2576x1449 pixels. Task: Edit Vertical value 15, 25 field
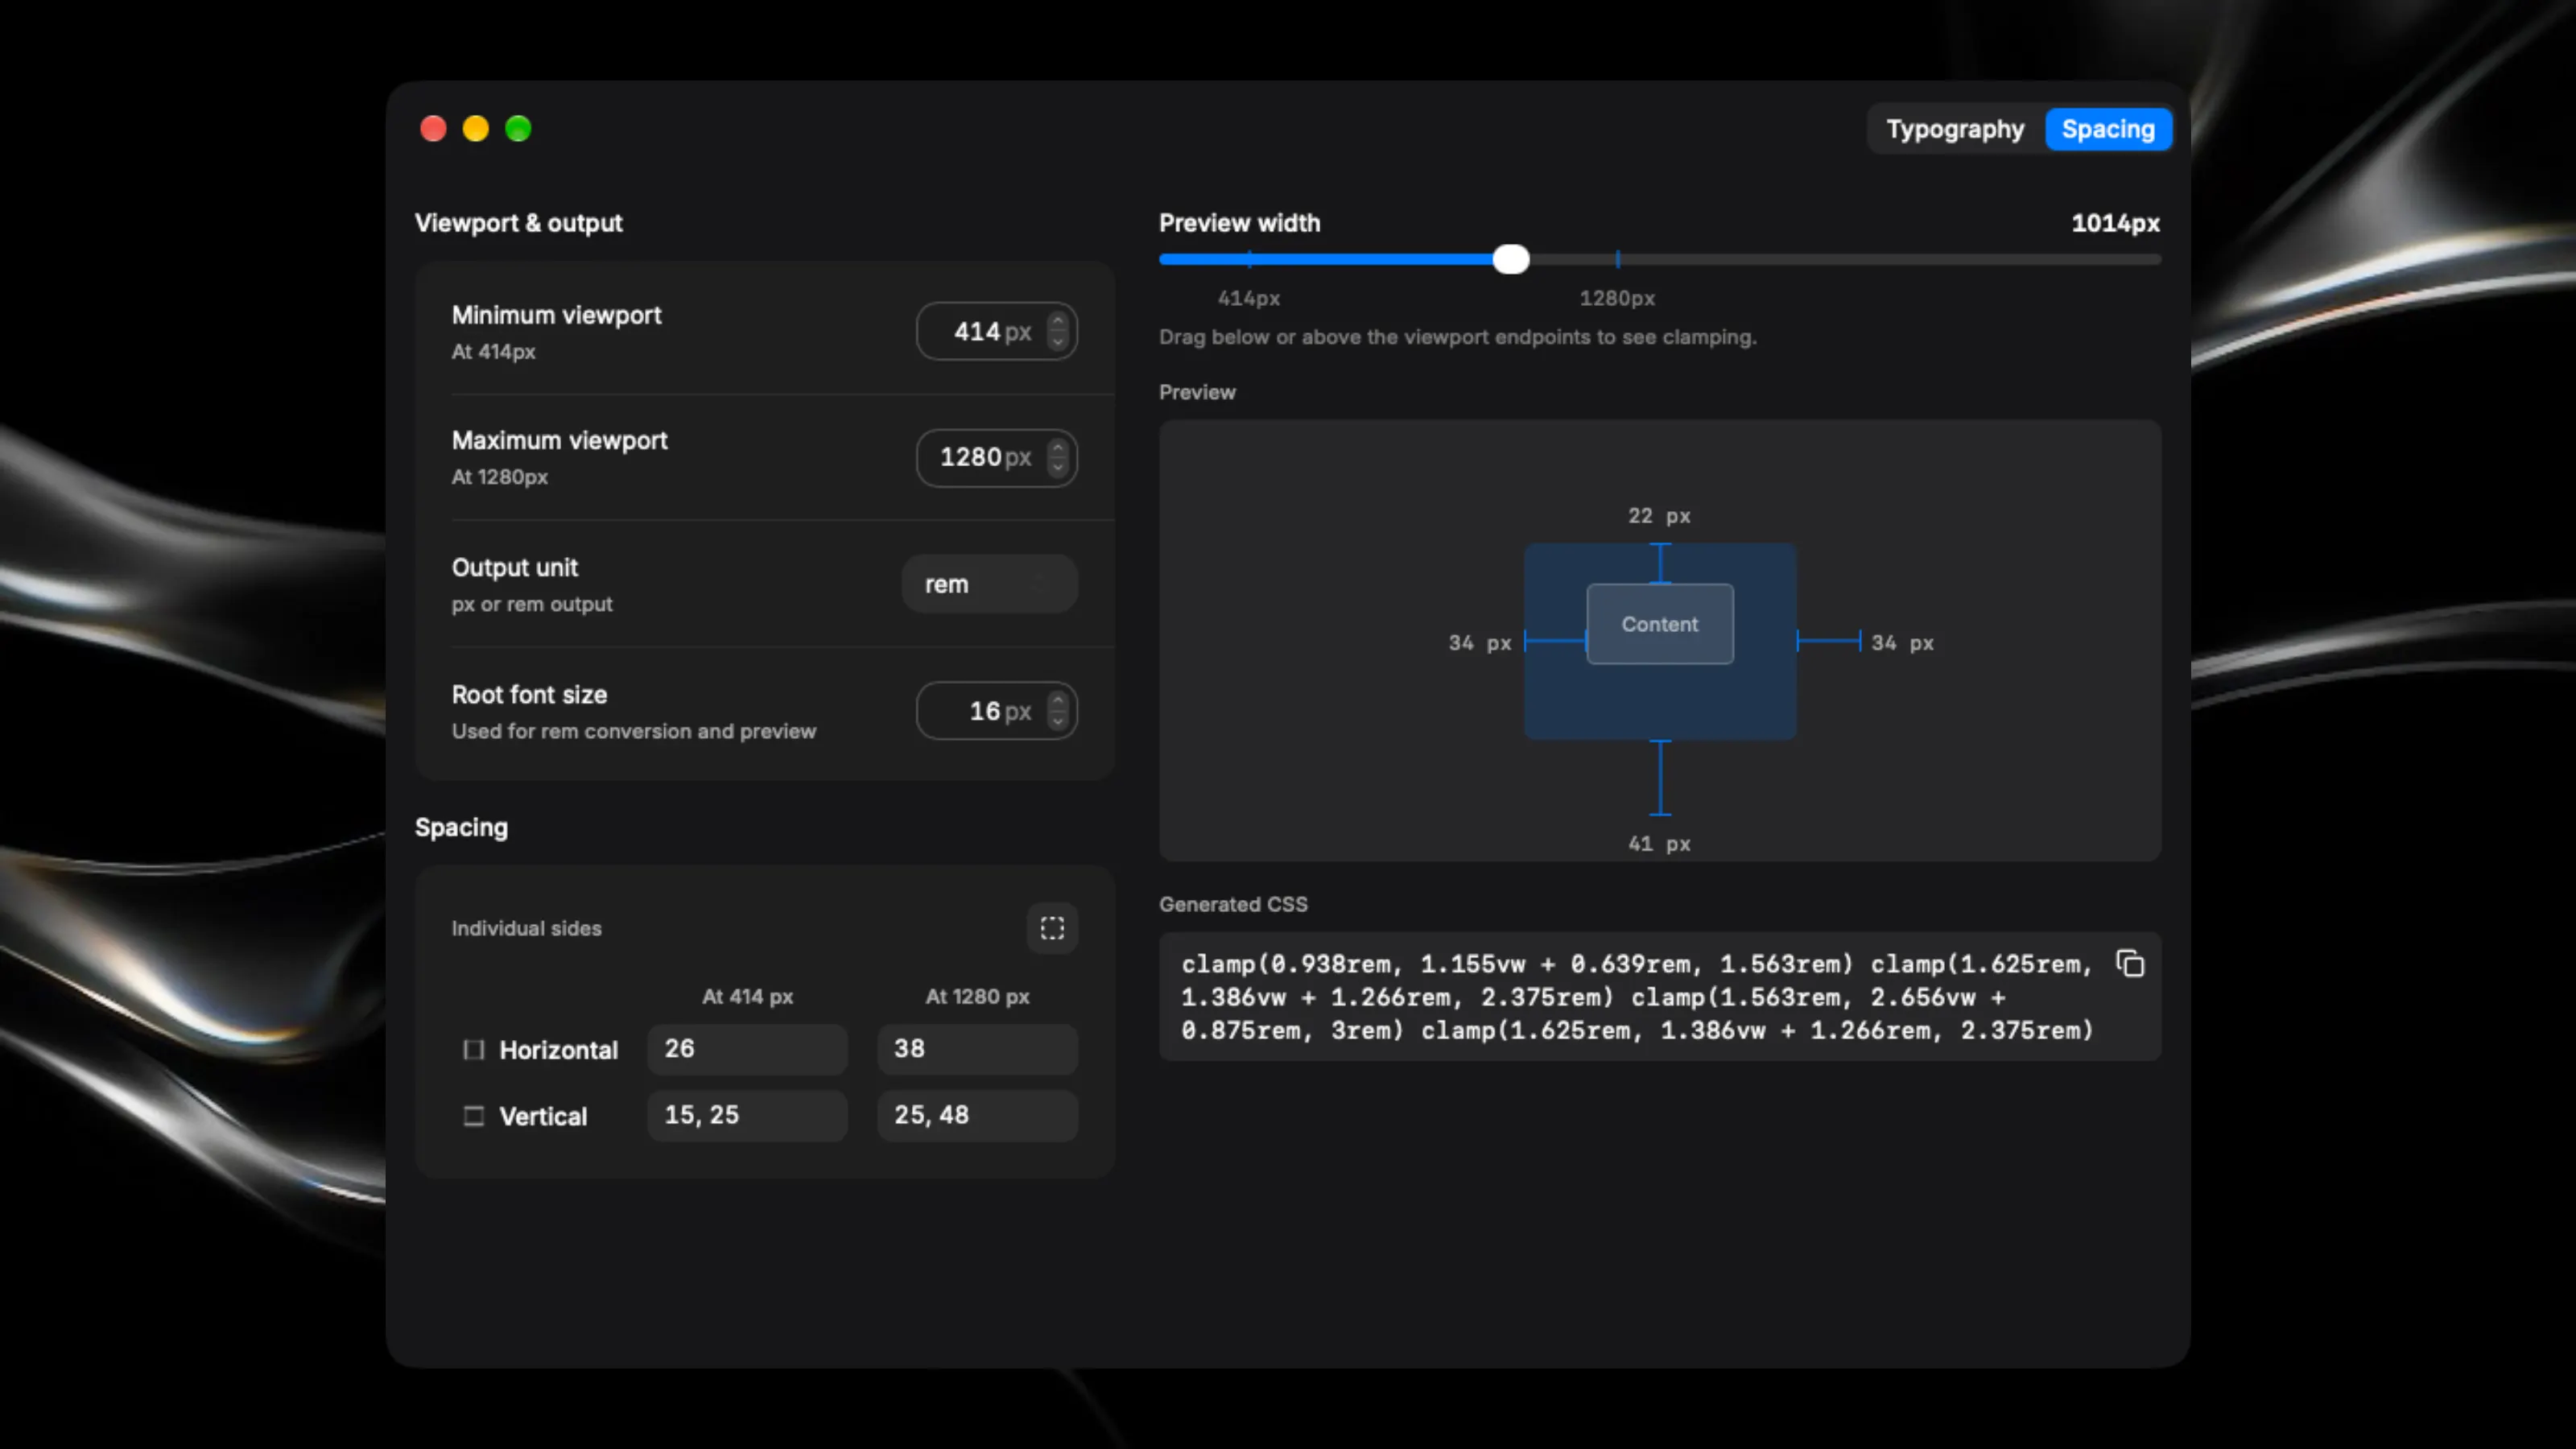coord(747,1115)
